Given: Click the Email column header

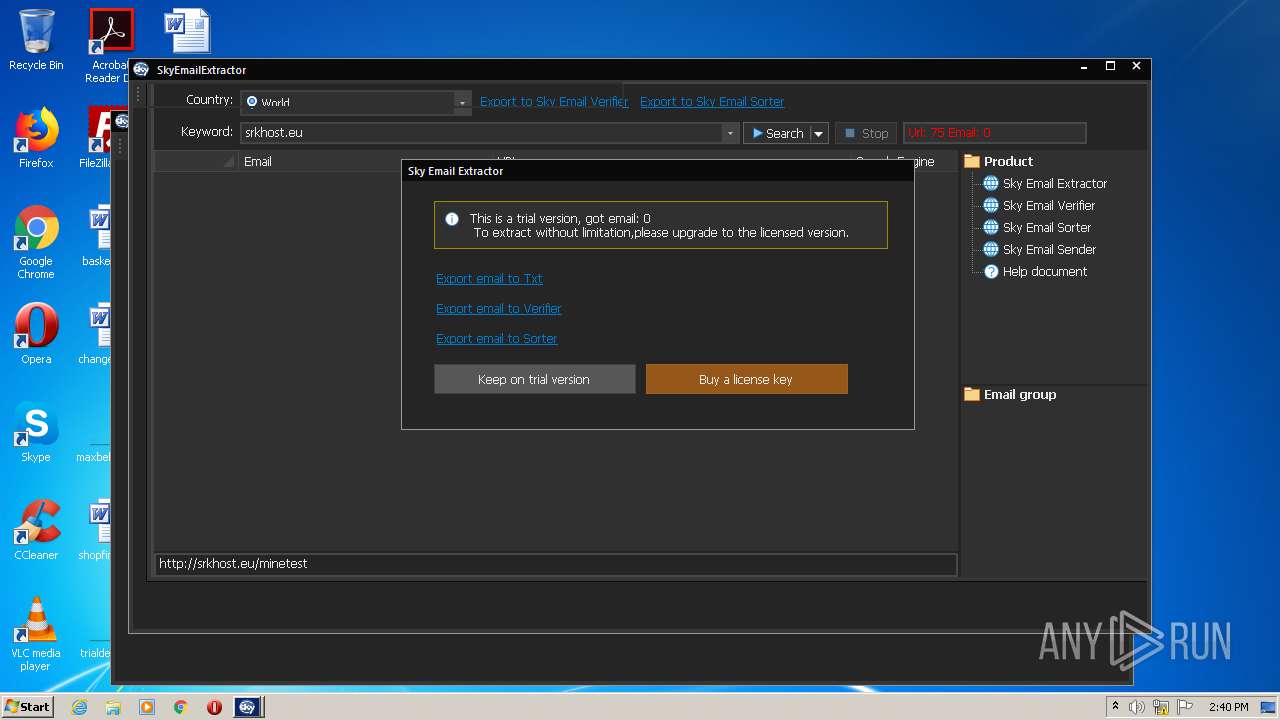Looking at the screenshot, I should tap(320, 161).
